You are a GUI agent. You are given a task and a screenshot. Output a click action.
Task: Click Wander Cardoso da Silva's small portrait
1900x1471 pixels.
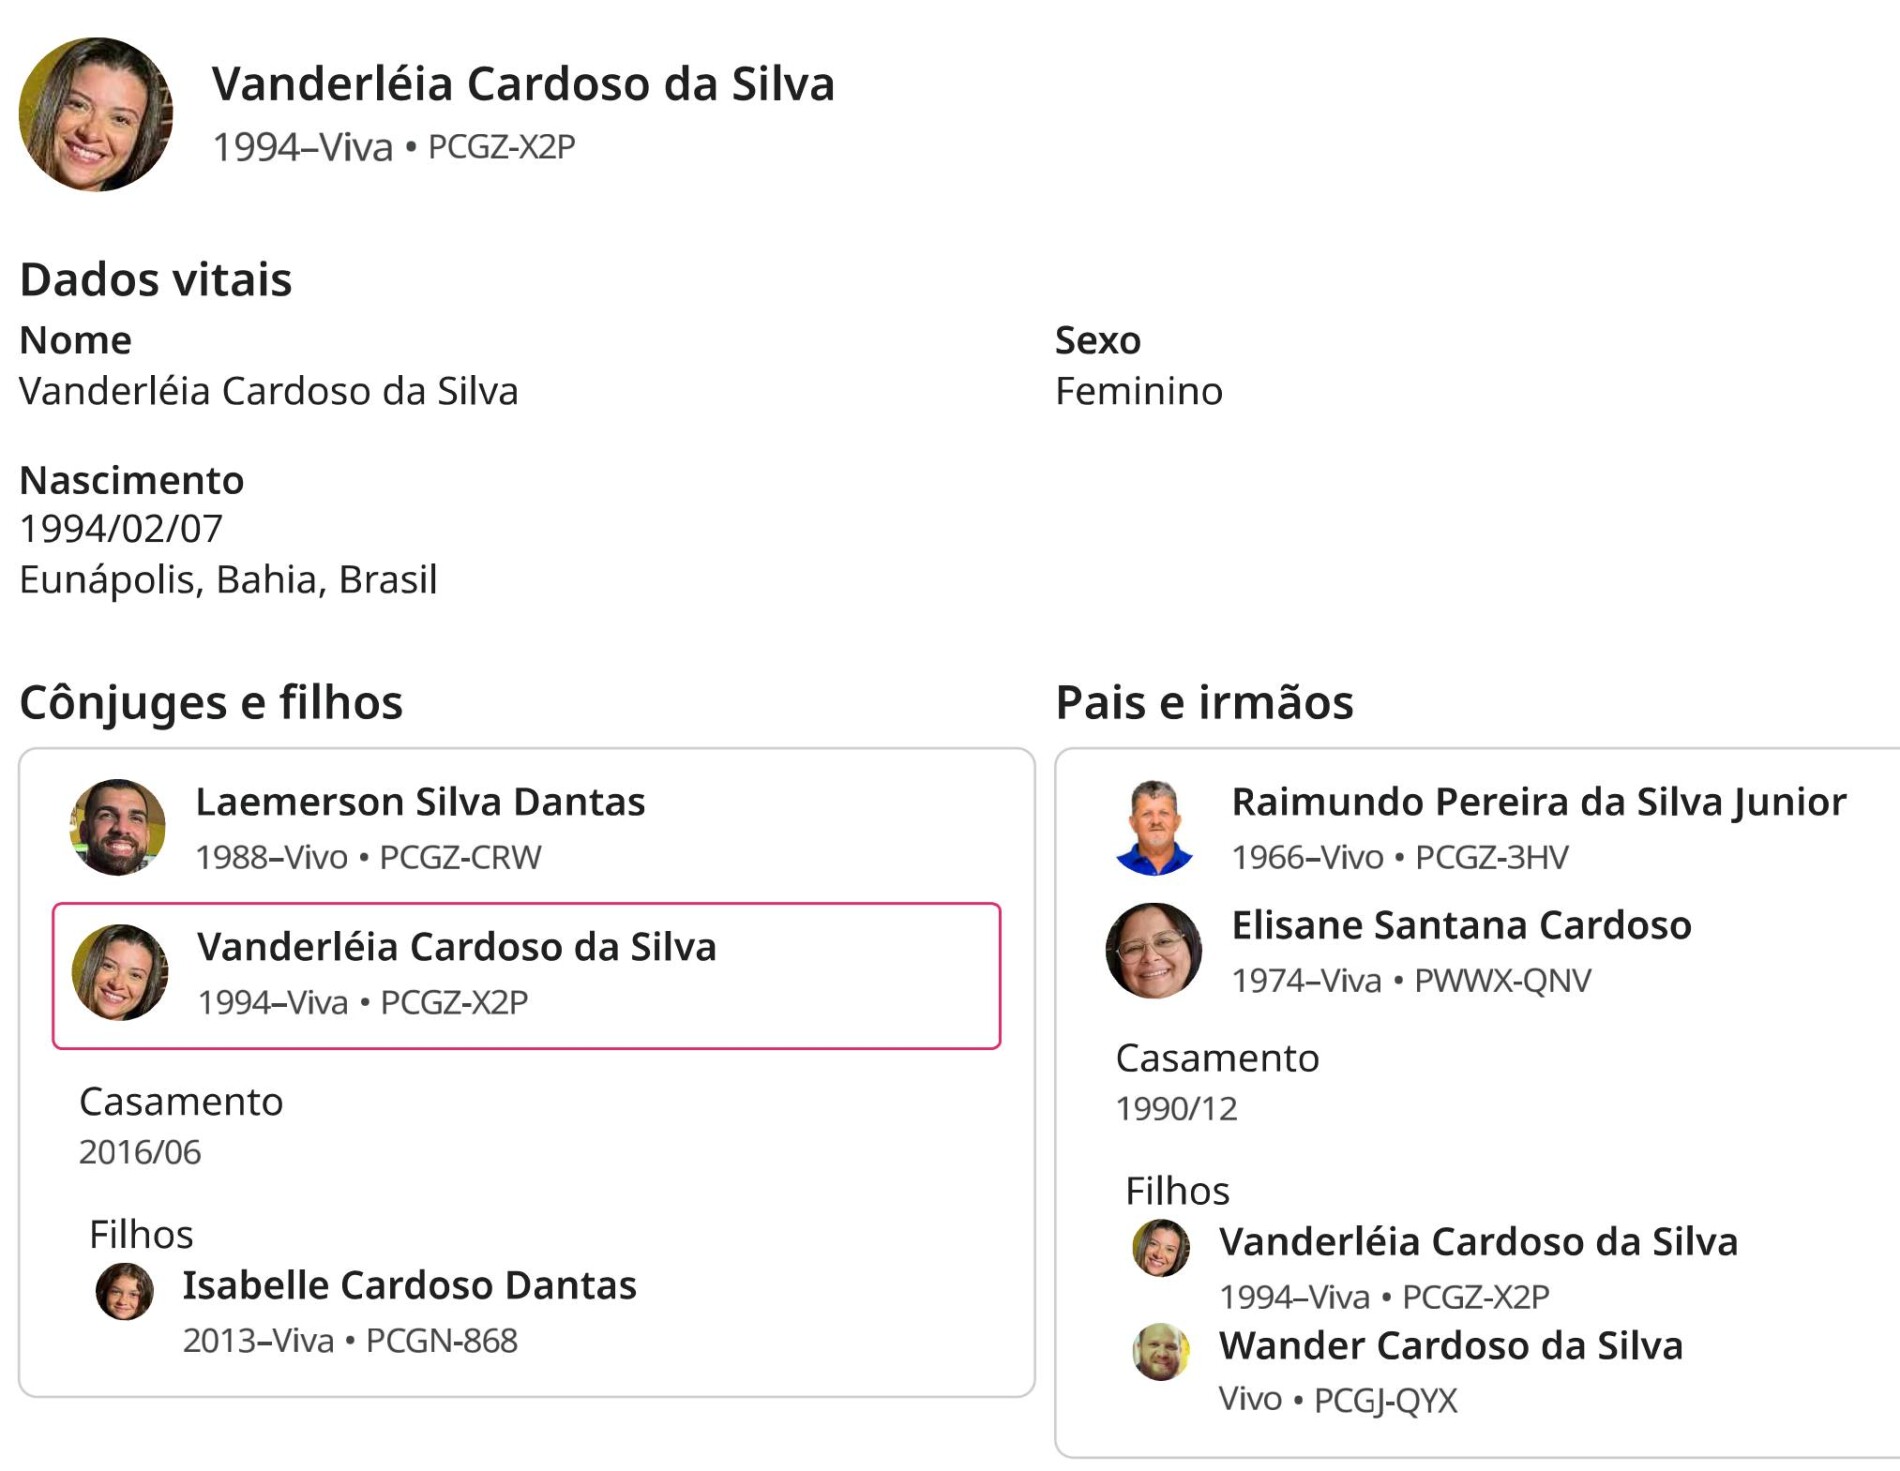[1161, 1352]
